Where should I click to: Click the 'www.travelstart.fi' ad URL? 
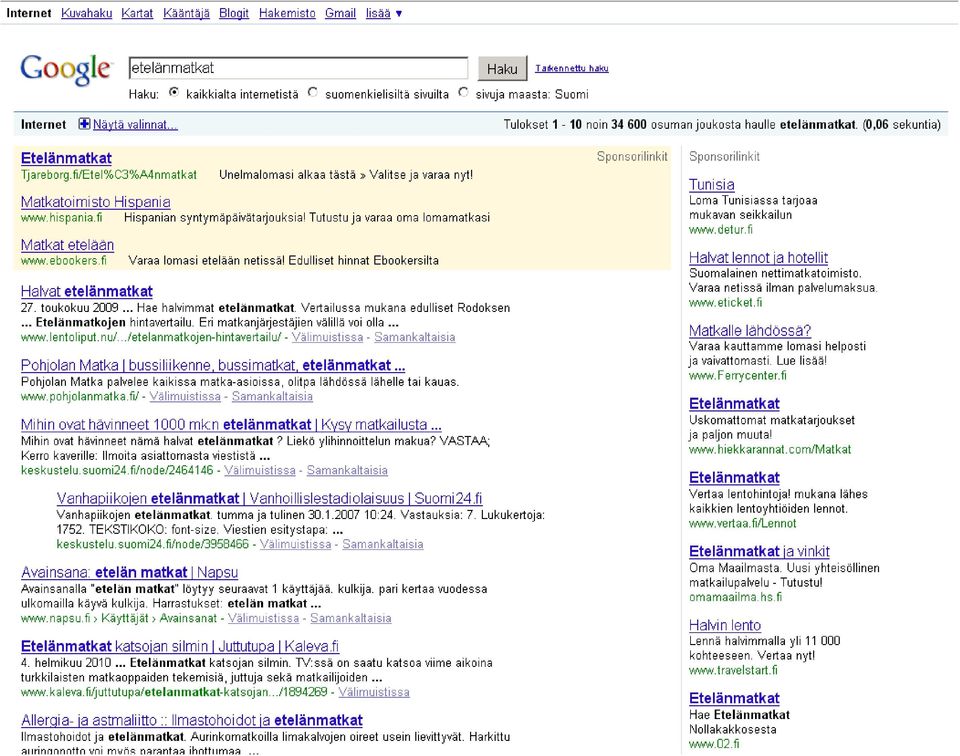(x=733, y=670)
